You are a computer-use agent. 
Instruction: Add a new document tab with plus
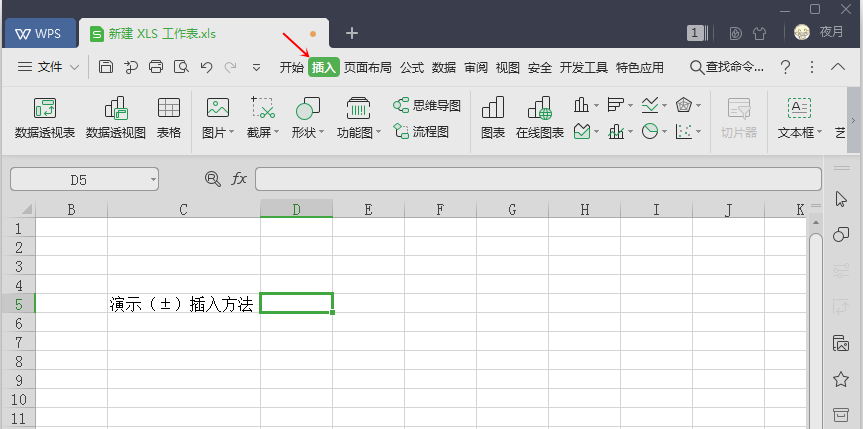[x=352, y=34]
